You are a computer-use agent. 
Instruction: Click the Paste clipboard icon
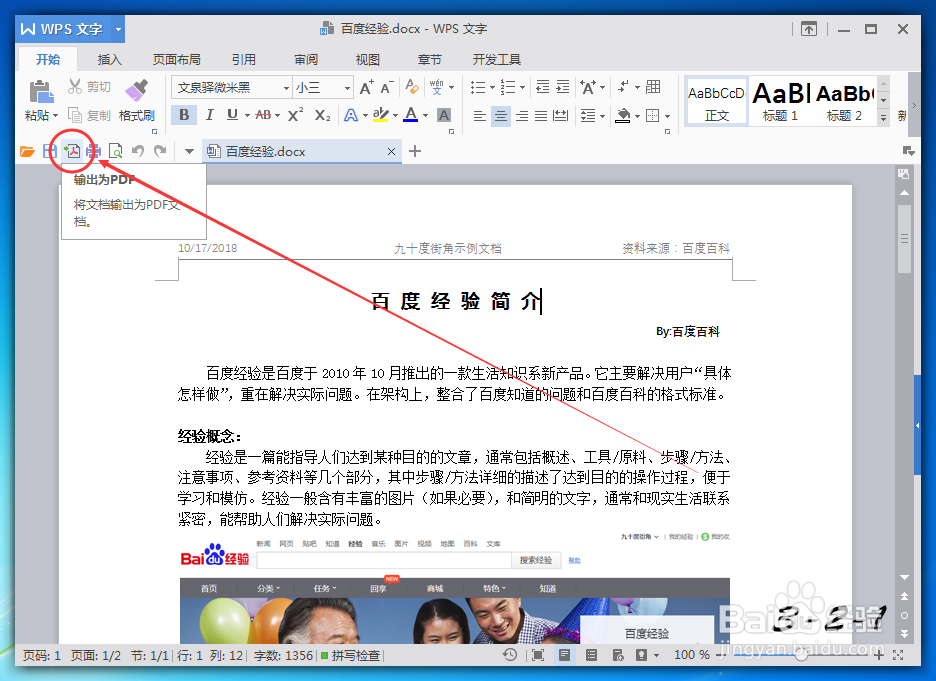(x=41, y=91)
